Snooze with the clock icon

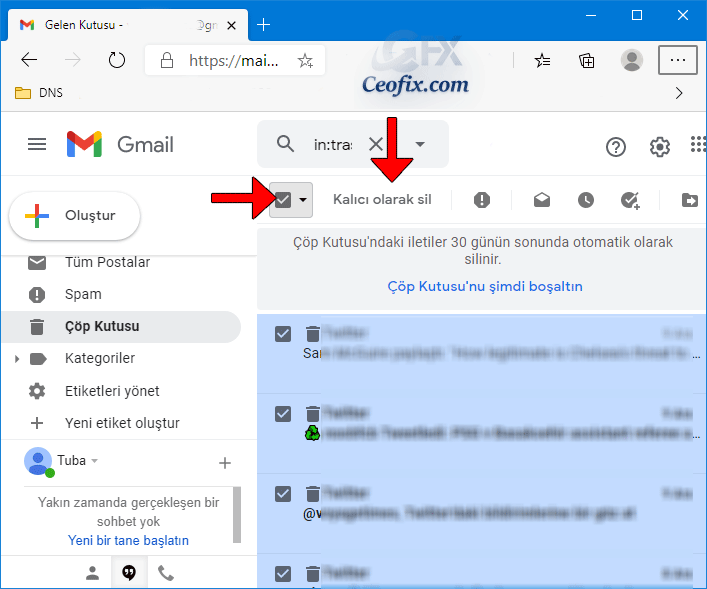pyautogui.click(x=586, y=200)
